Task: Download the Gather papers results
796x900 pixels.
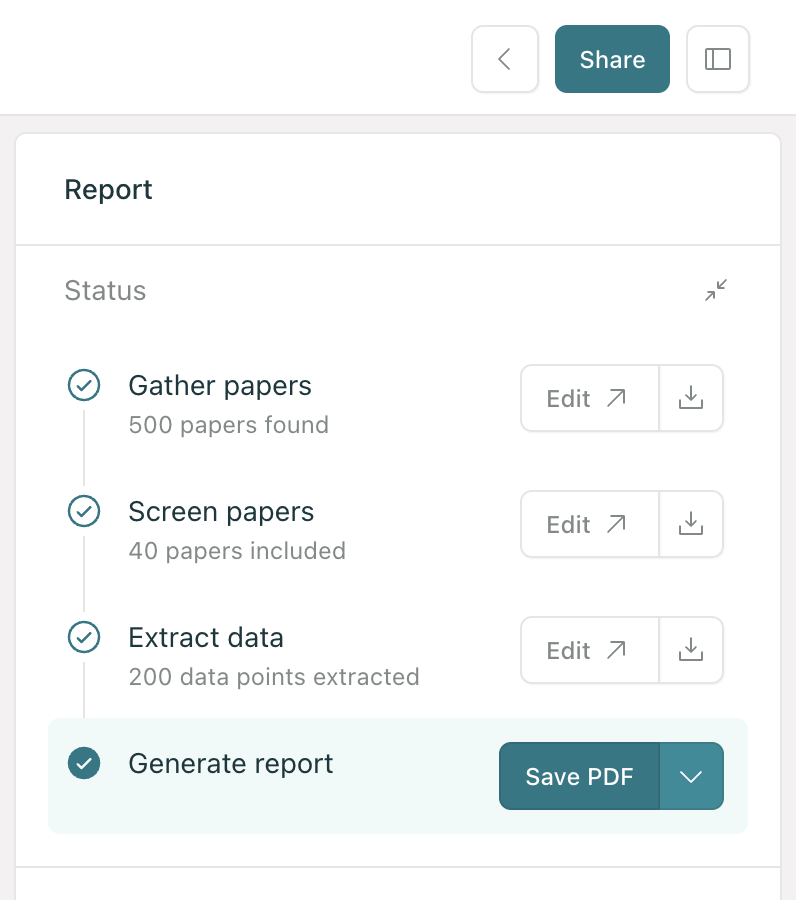Action: pyautogui.click(x=691, y=398)
